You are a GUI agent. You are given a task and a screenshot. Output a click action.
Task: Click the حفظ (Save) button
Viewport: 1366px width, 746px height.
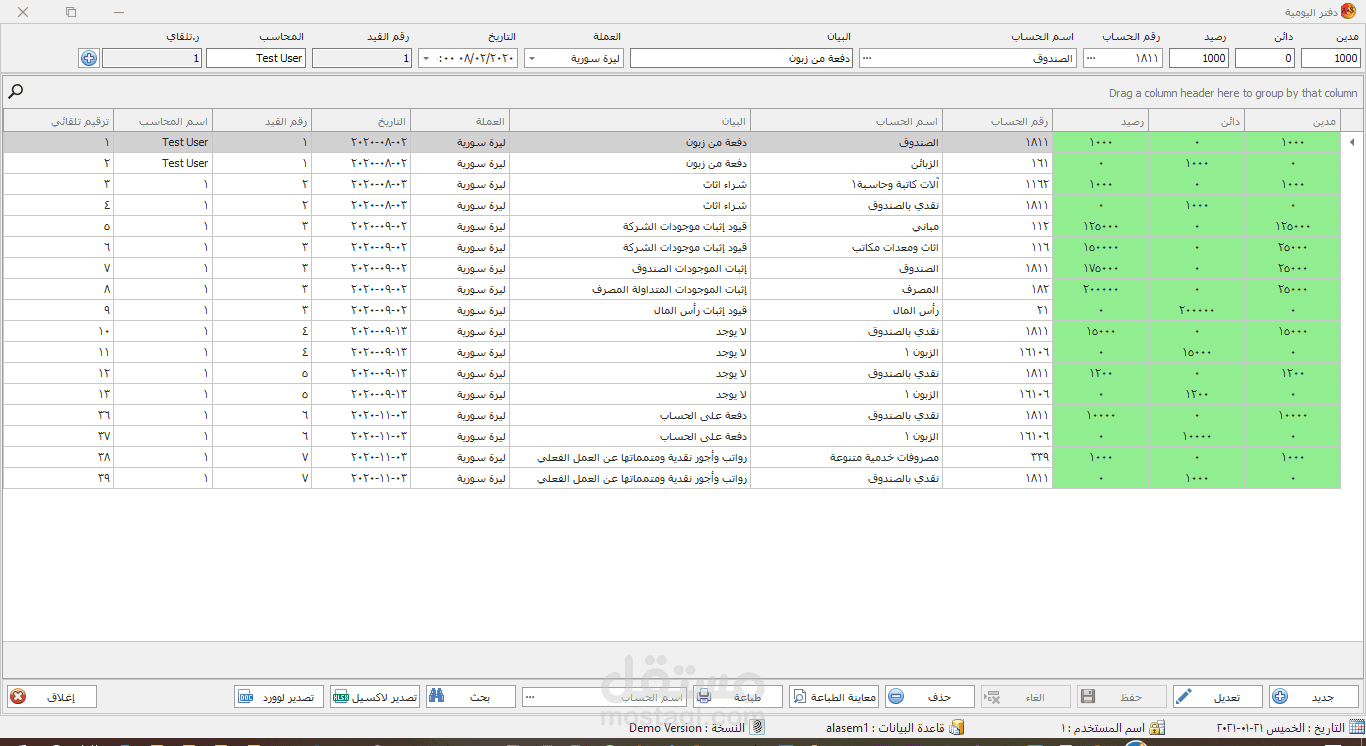click(x=1122, y=697)
